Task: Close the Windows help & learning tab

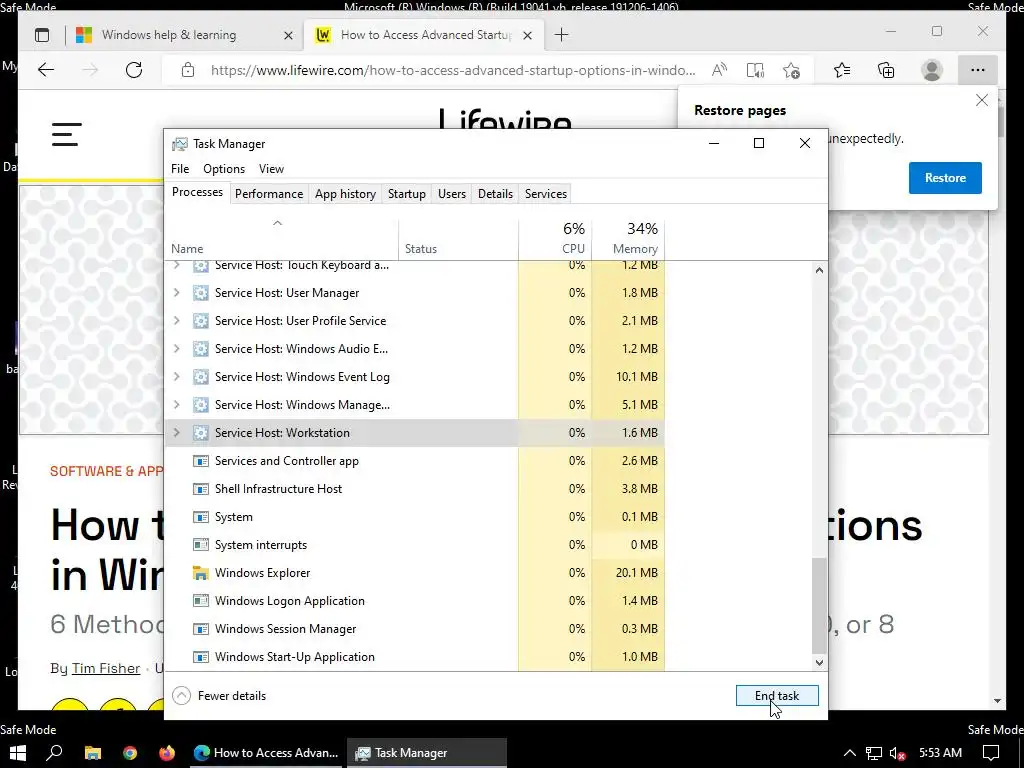Action: (288, 35)
